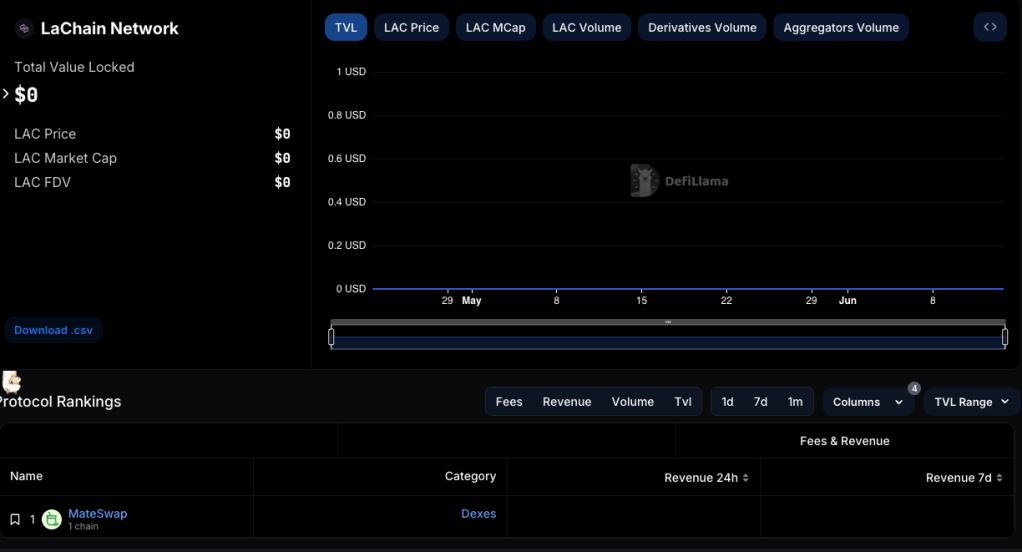
Task: Click the embed code icon button
Action: [989, 27]
